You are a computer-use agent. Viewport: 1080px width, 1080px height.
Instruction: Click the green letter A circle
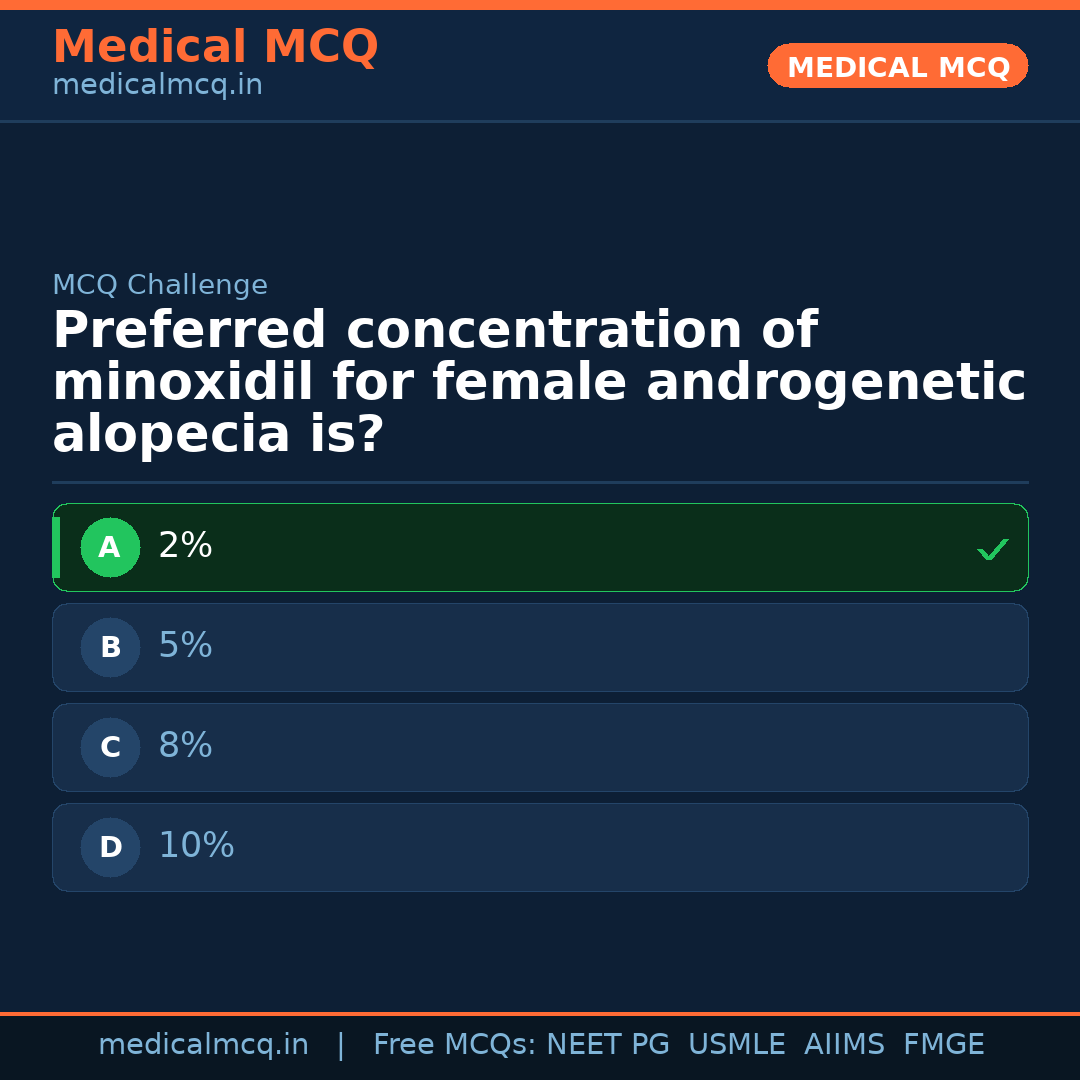pyautogui.click(x=110, y=548)
